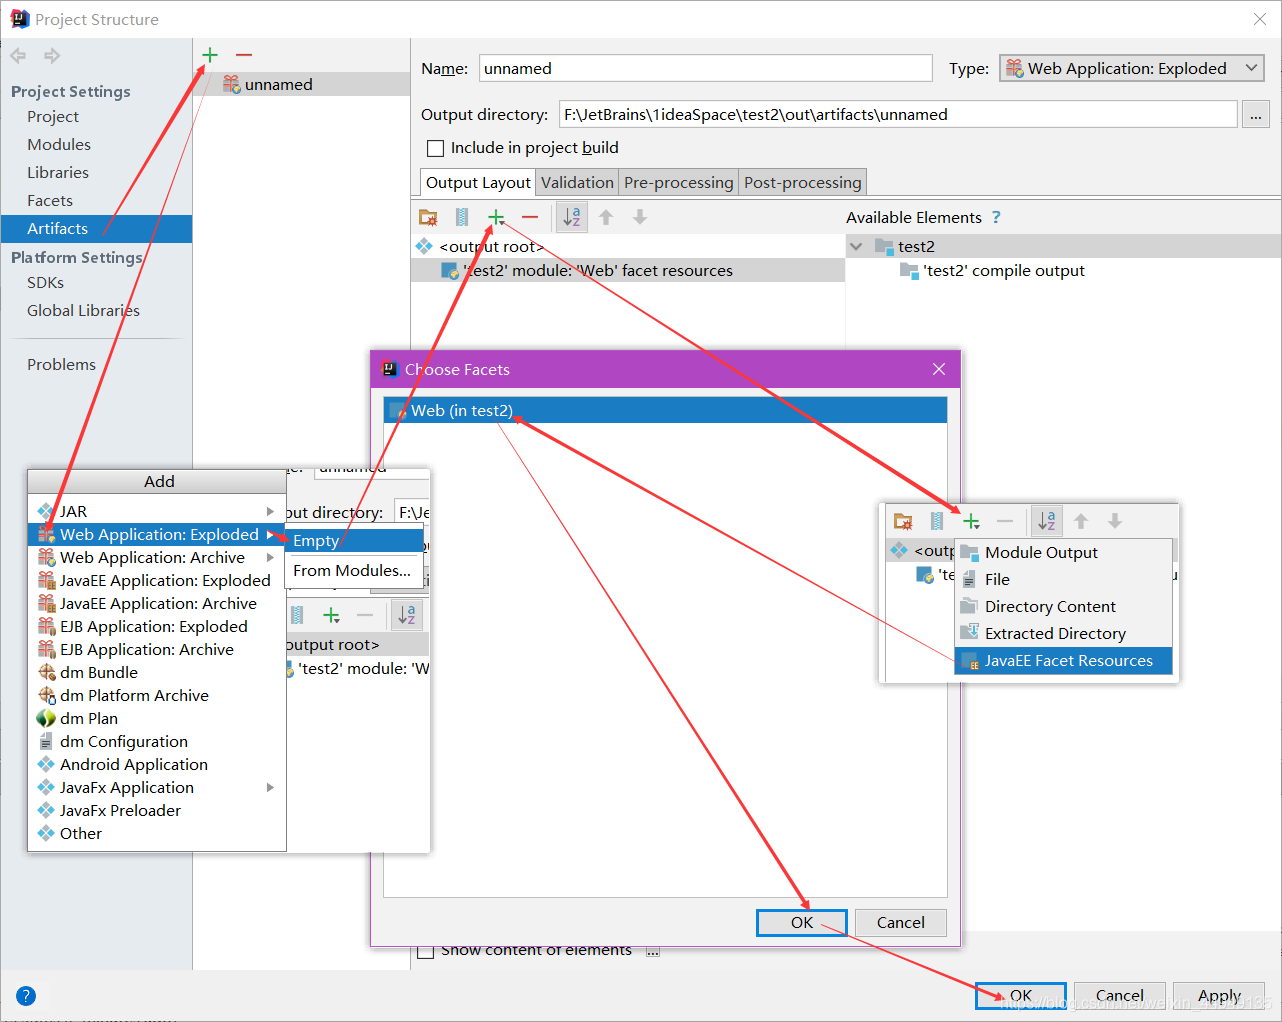Image resolution: width=1282 pixels, height=1022 pixels.
Task: Click the green plus to add an element
Action: point(496,216)
